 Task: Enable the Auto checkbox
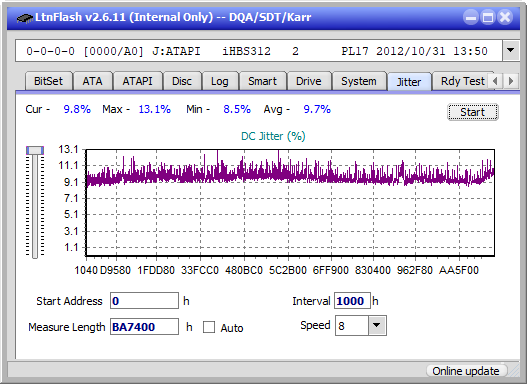(x=209, y=327)
